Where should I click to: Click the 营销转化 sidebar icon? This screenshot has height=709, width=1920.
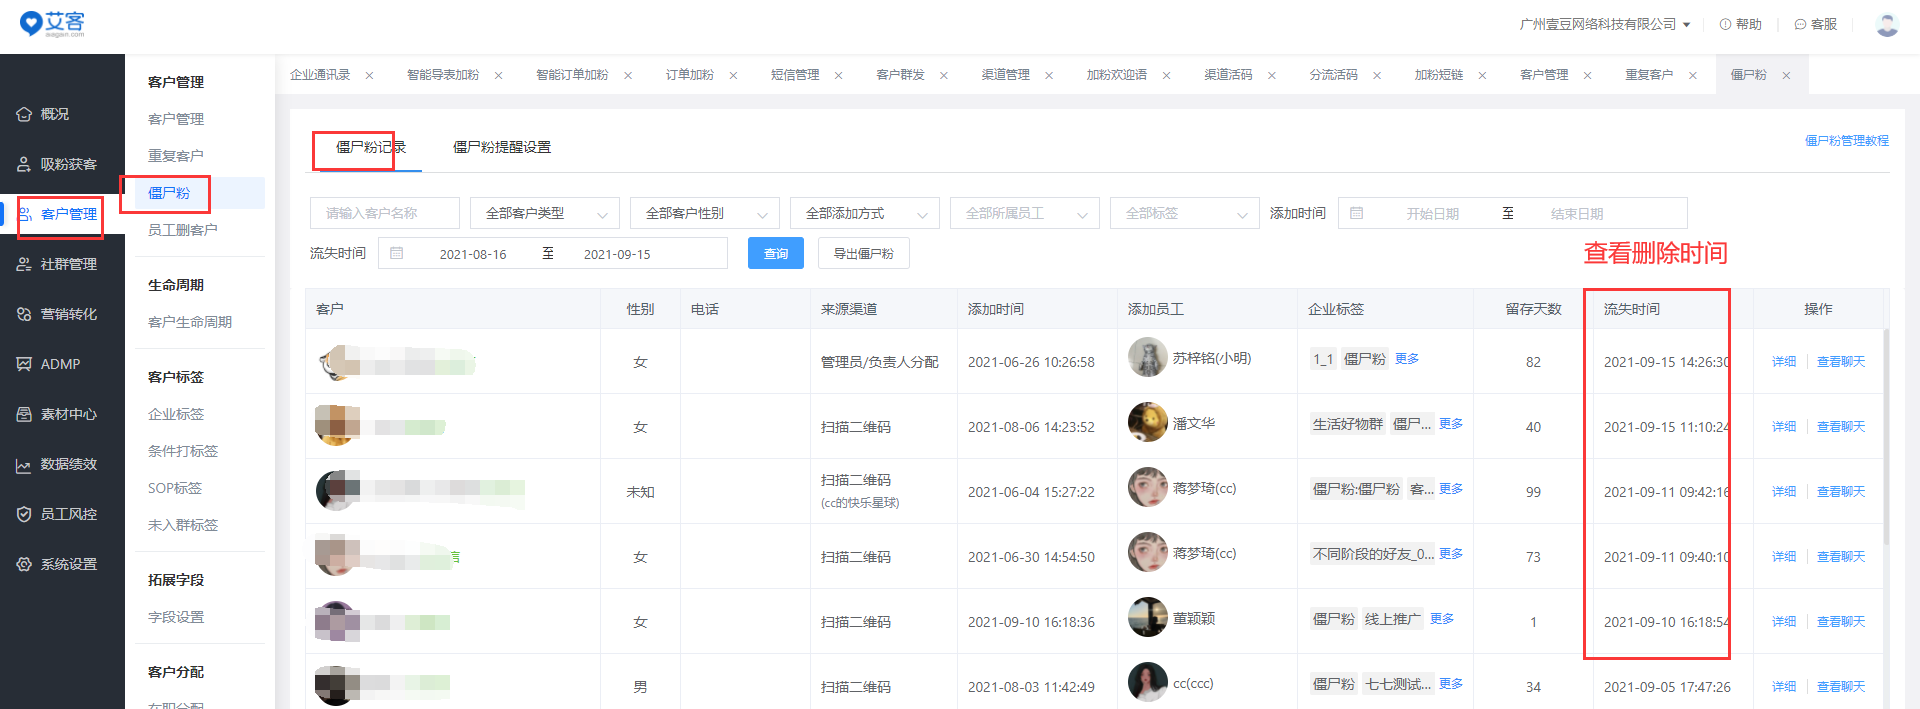(x=24, y=314)
